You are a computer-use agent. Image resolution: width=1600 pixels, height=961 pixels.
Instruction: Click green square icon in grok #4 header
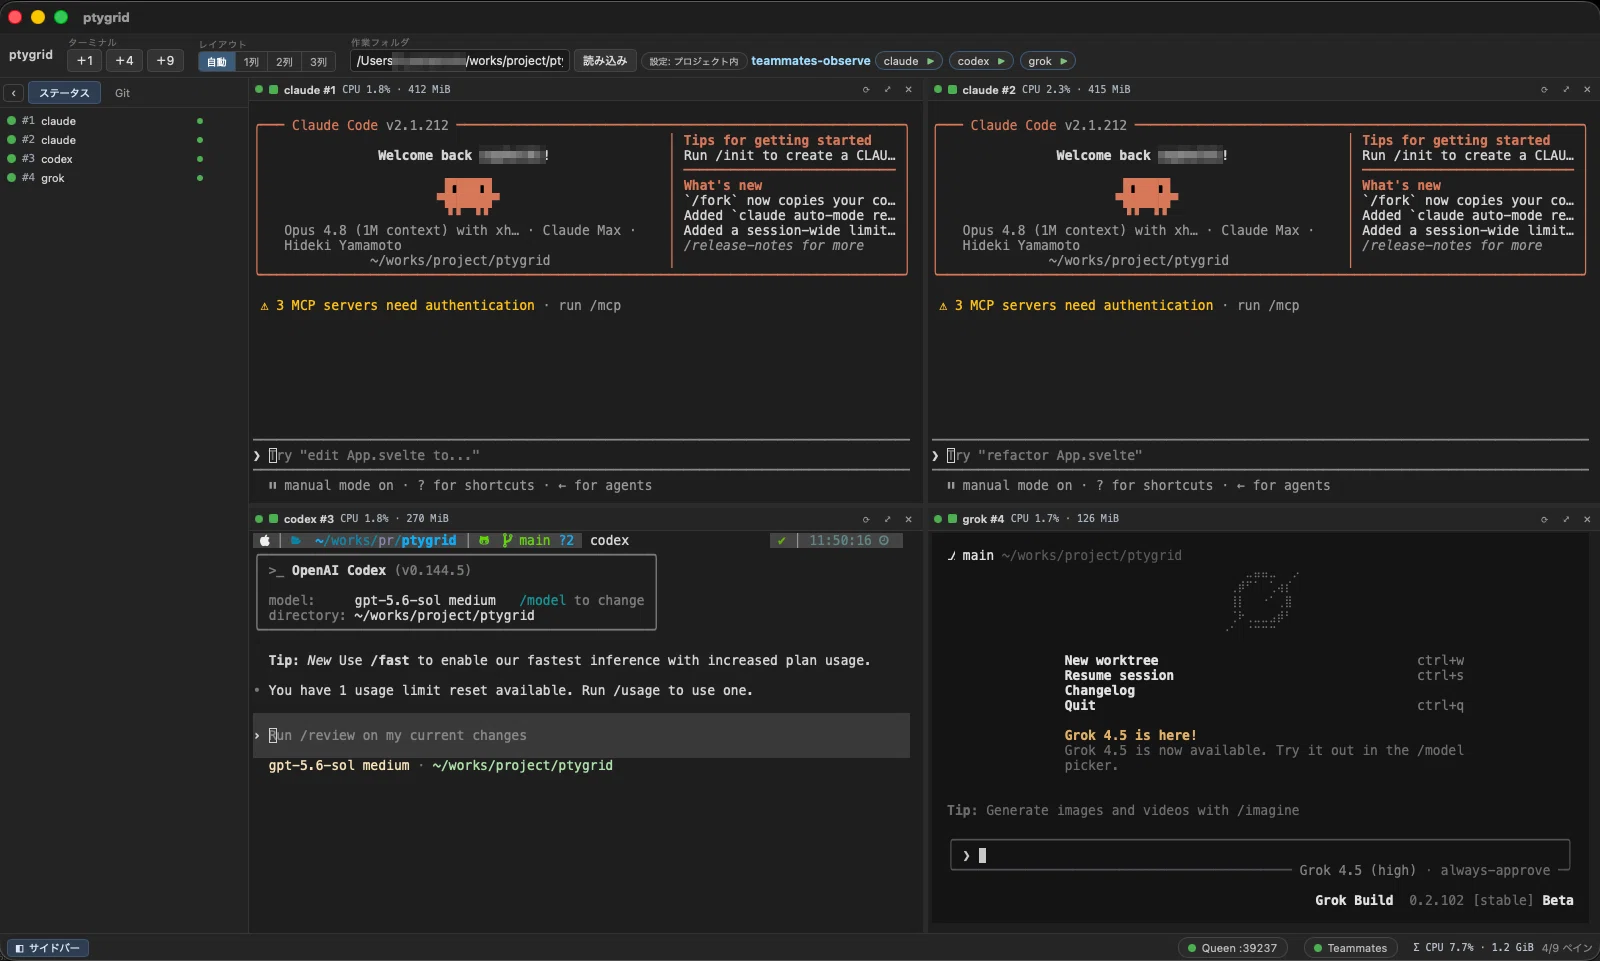[952, 518]
